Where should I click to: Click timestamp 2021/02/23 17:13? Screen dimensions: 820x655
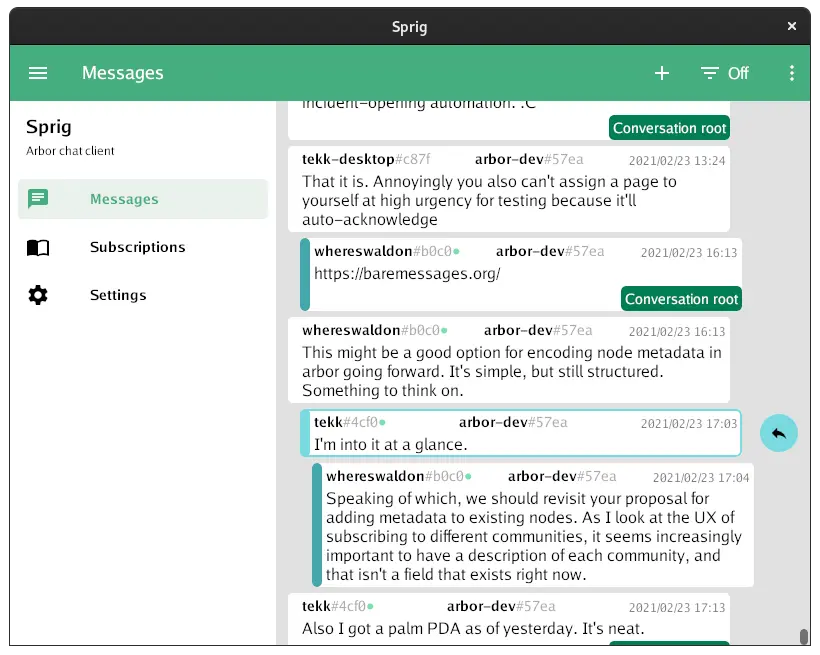tap(677, 607)
